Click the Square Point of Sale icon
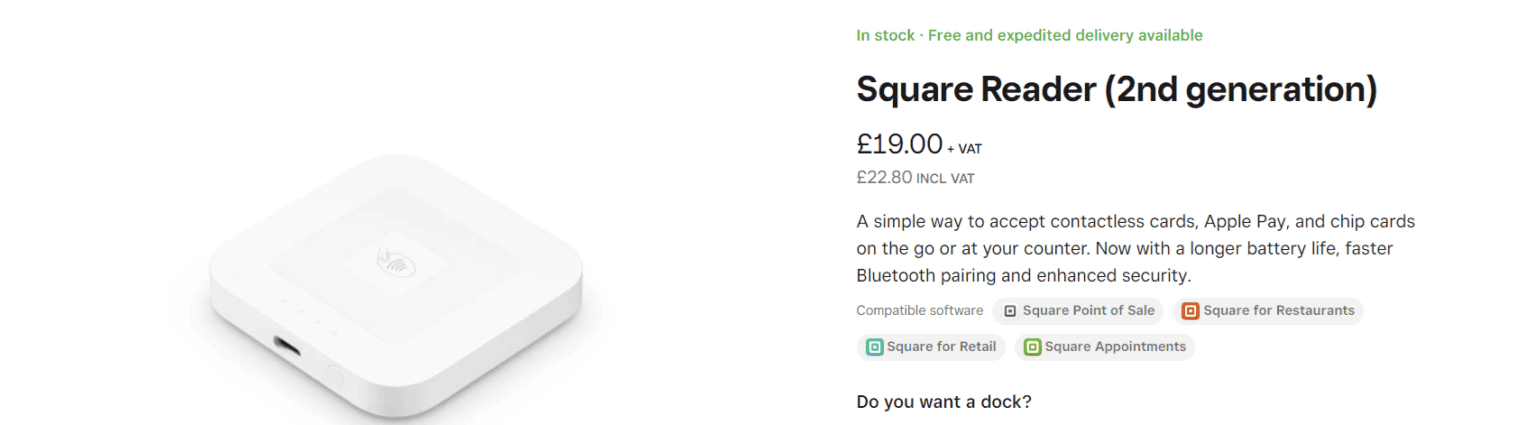 1010,311
